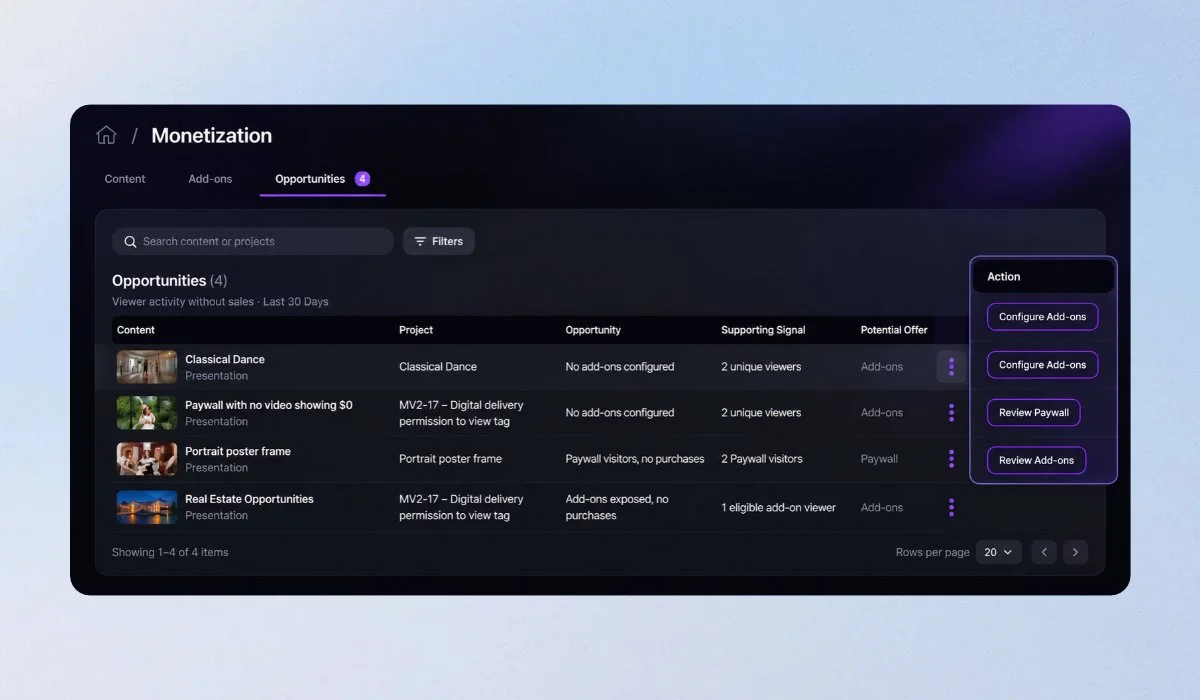Viewport: 1200px width, 700px height.
Task: Switch to the Add-ons tab
Action: click(x=210, y=179)
